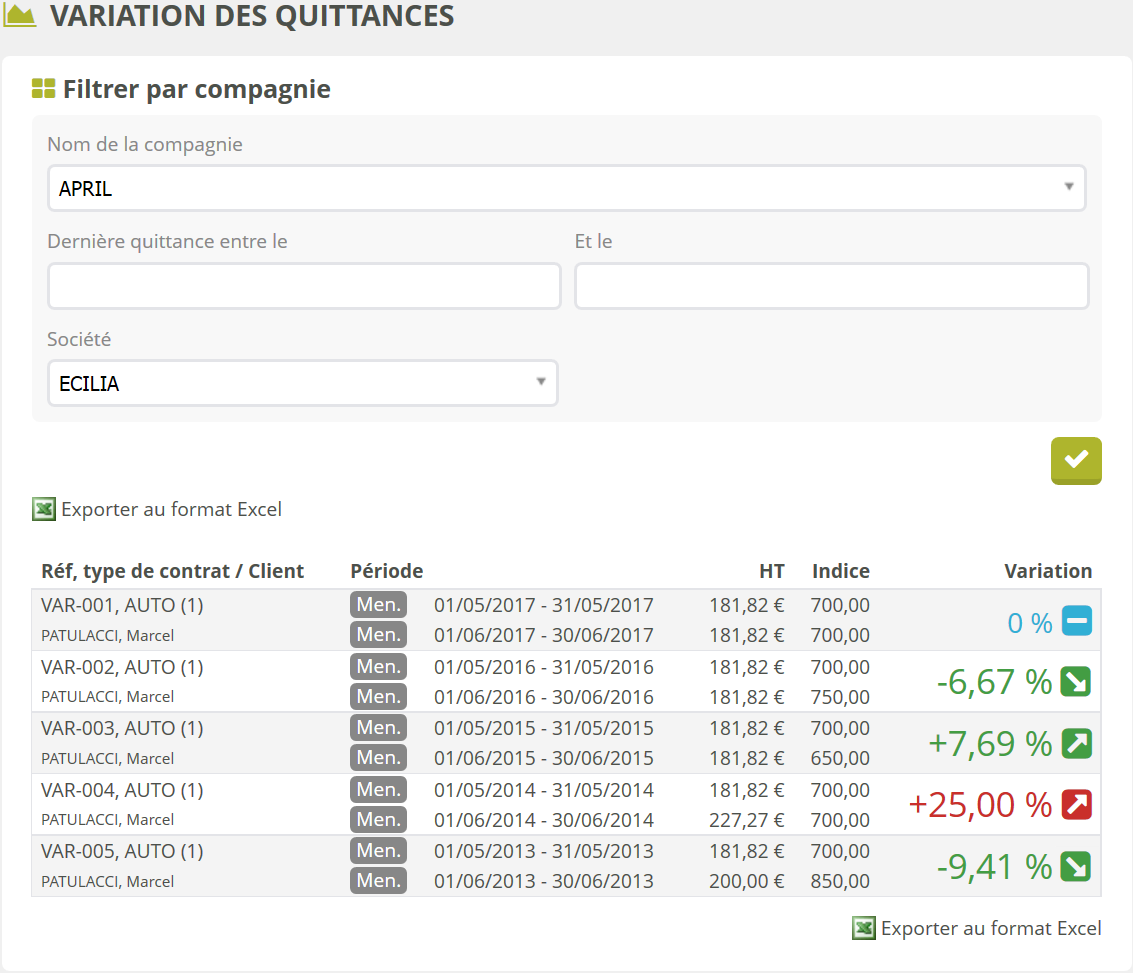
Task: Click the blue minus icon for VAR-001
Action: pos(1076,622)
